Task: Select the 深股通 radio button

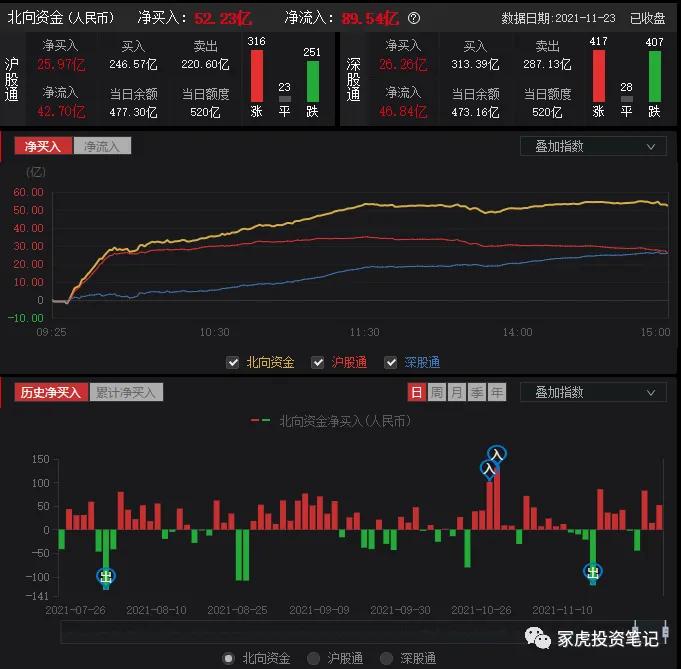Action: coord(387,659)
